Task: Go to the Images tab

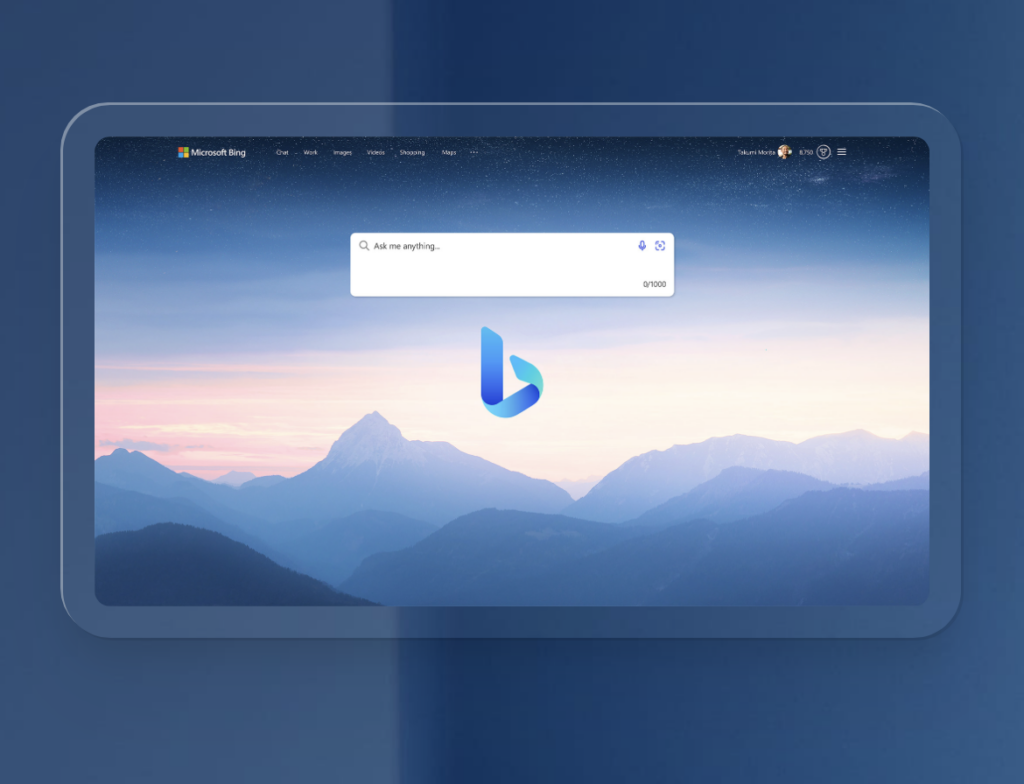Action: coord(342,152)
